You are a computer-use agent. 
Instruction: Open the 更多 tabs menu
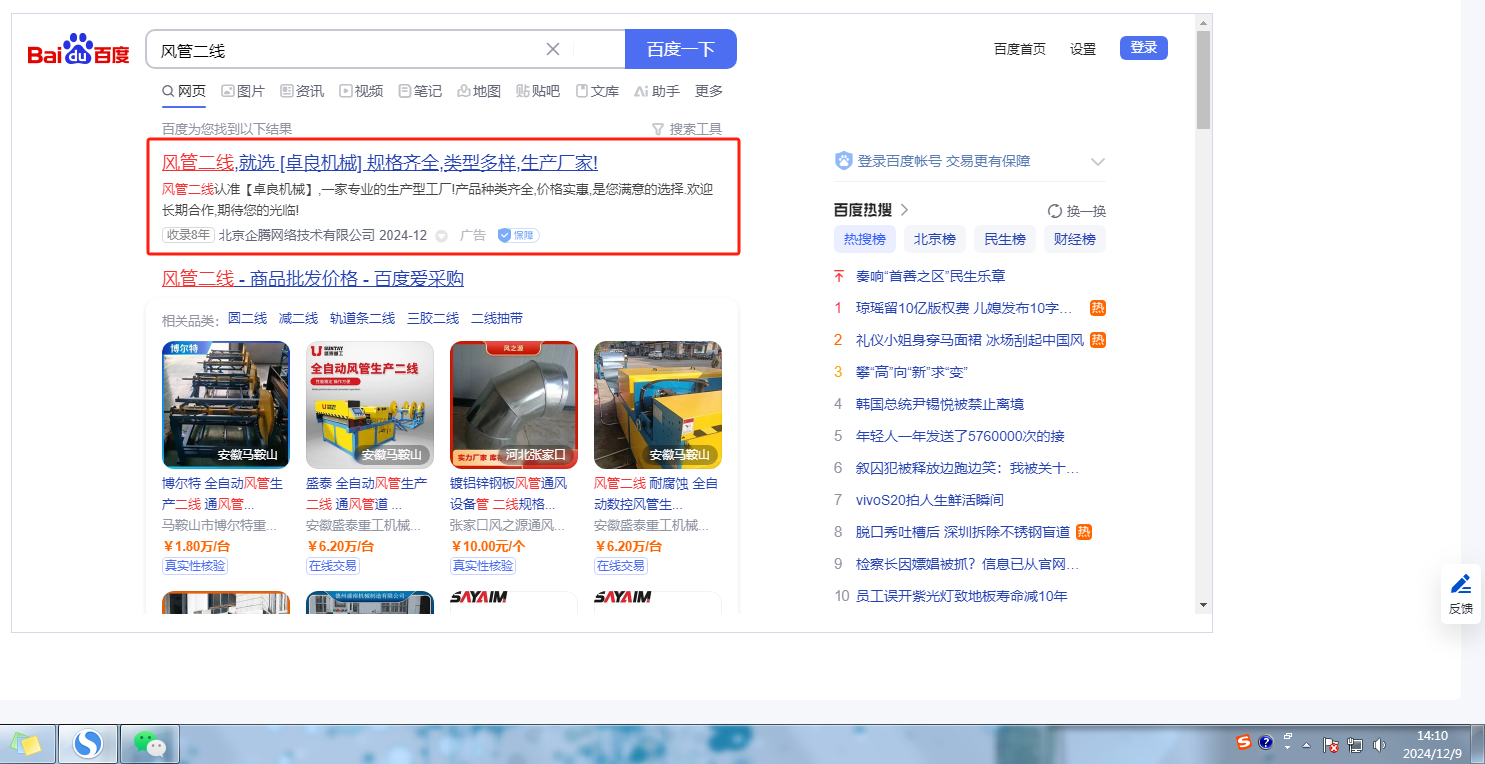[709, 91]
